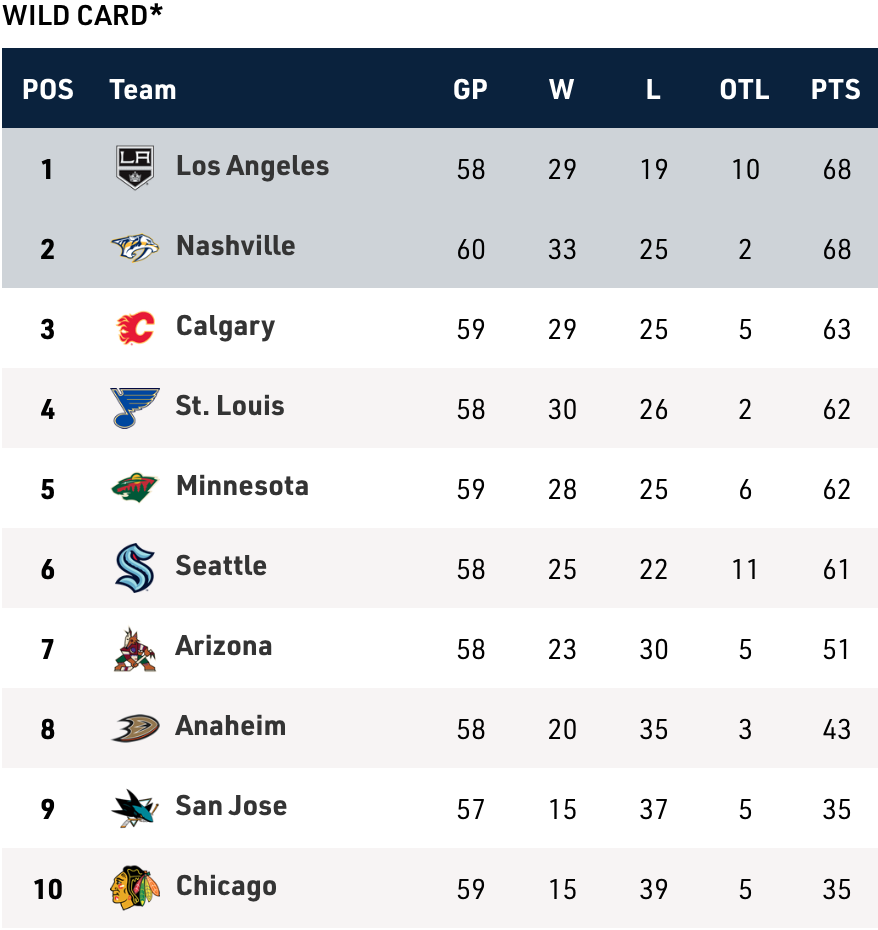Click the Calgary Flames logo
Screen dimensions: 878x930
tap(135, 328)
